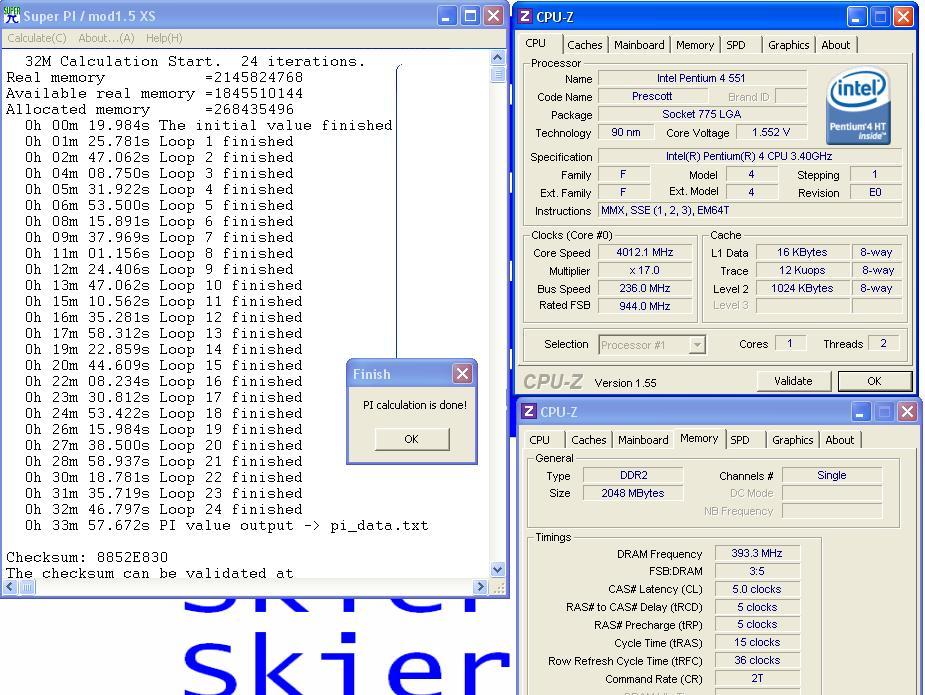The width and height of the screenshot is (925, 695).
Task: Maximize the Super PI window
Action: pyautogui.click(x=470, y=16)
